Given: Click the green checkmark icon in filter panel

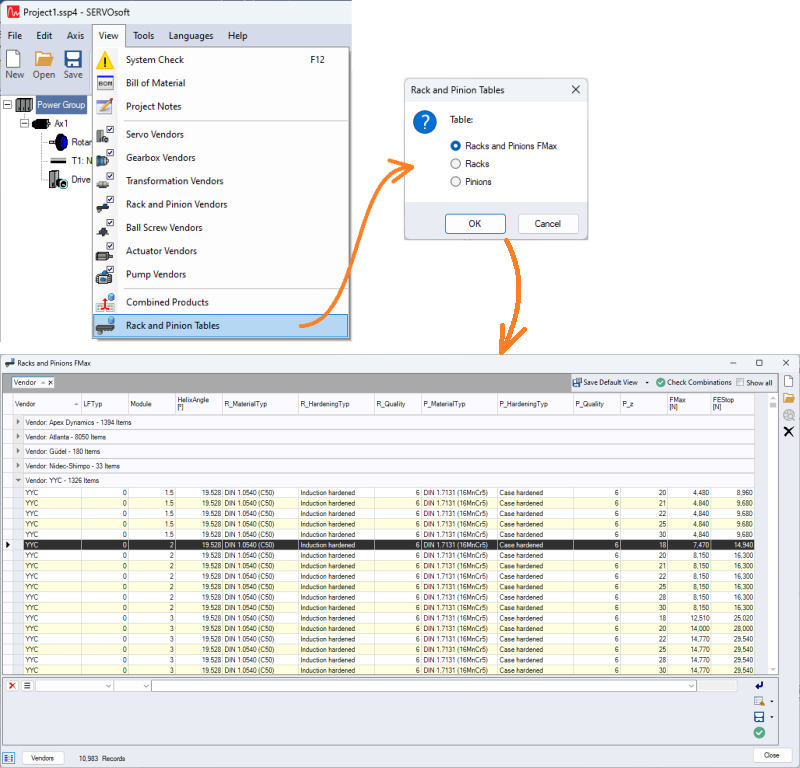Looking at the screenshot, I should click(760, 733).
